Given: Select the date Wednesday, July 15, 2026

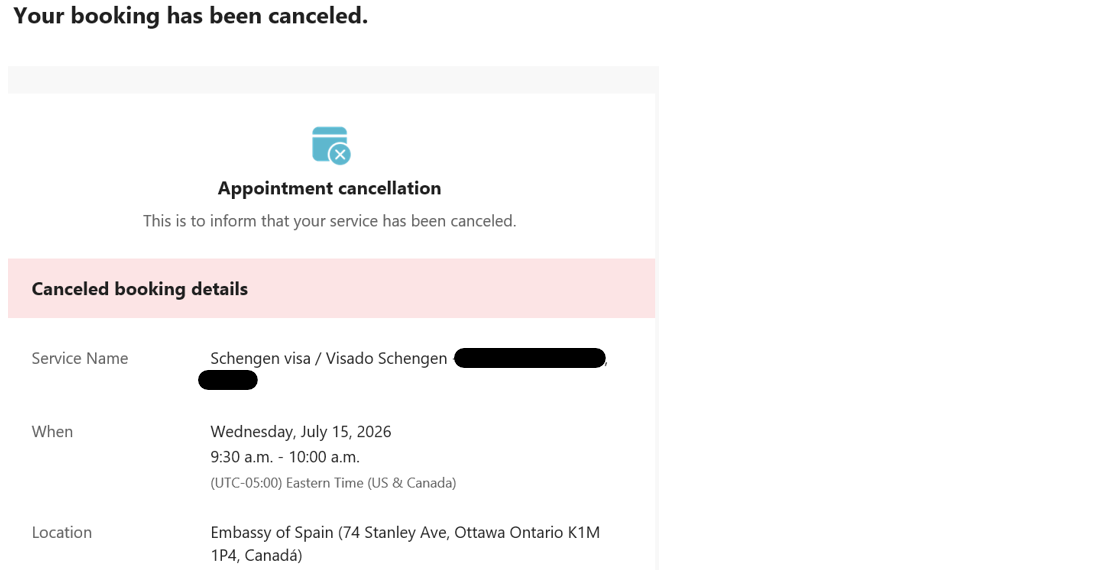Looking at the screenshot, I should [x=300, y=432].
